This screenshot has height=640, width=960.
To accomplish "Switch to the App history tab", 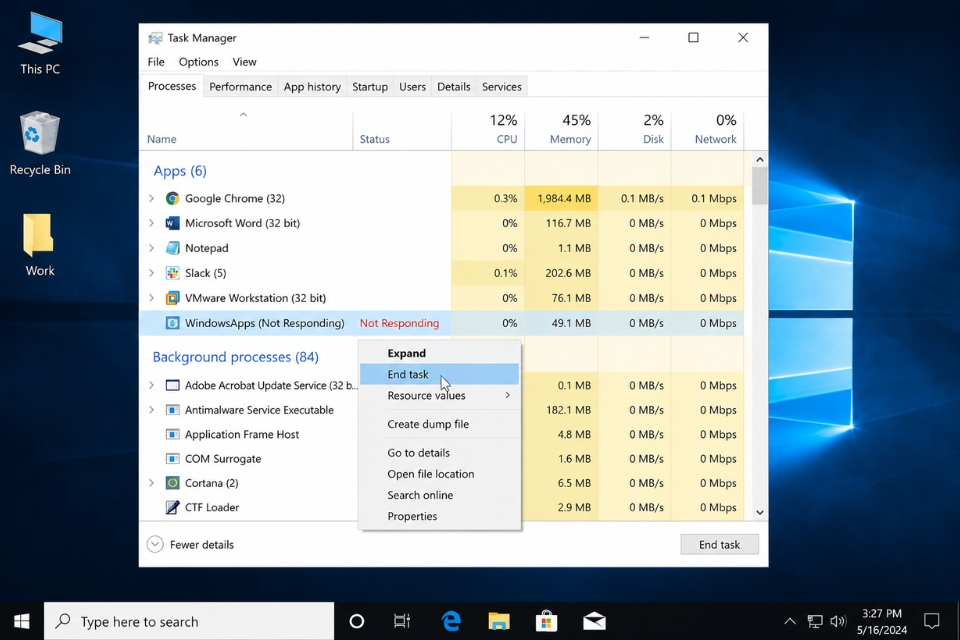I will tap(312, 87).
